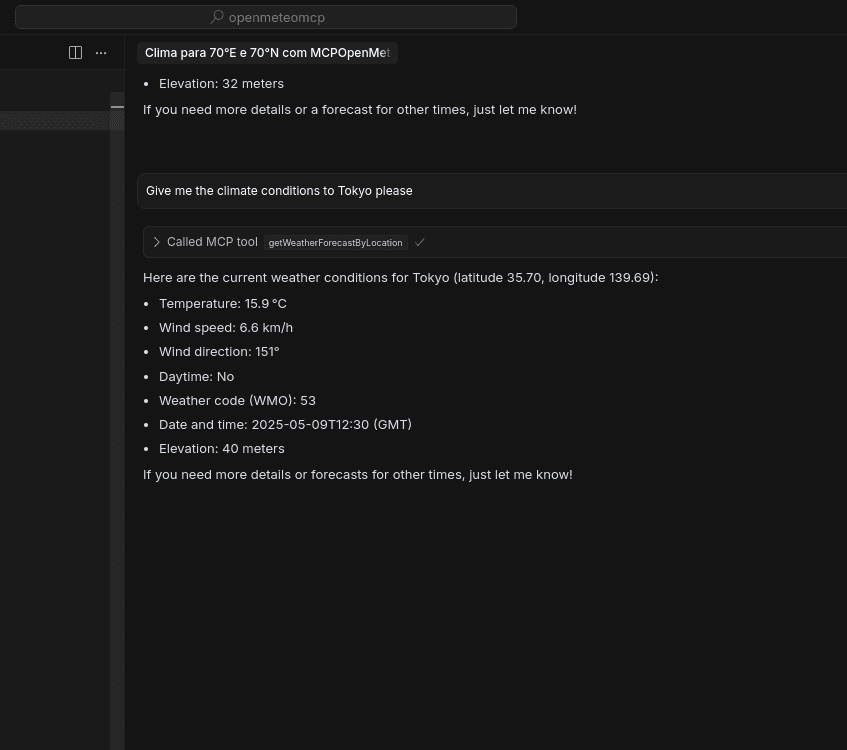Click the Wind speed: 6.6 km/h line
This screenshot has width=847, height=750.
point(226,328)
